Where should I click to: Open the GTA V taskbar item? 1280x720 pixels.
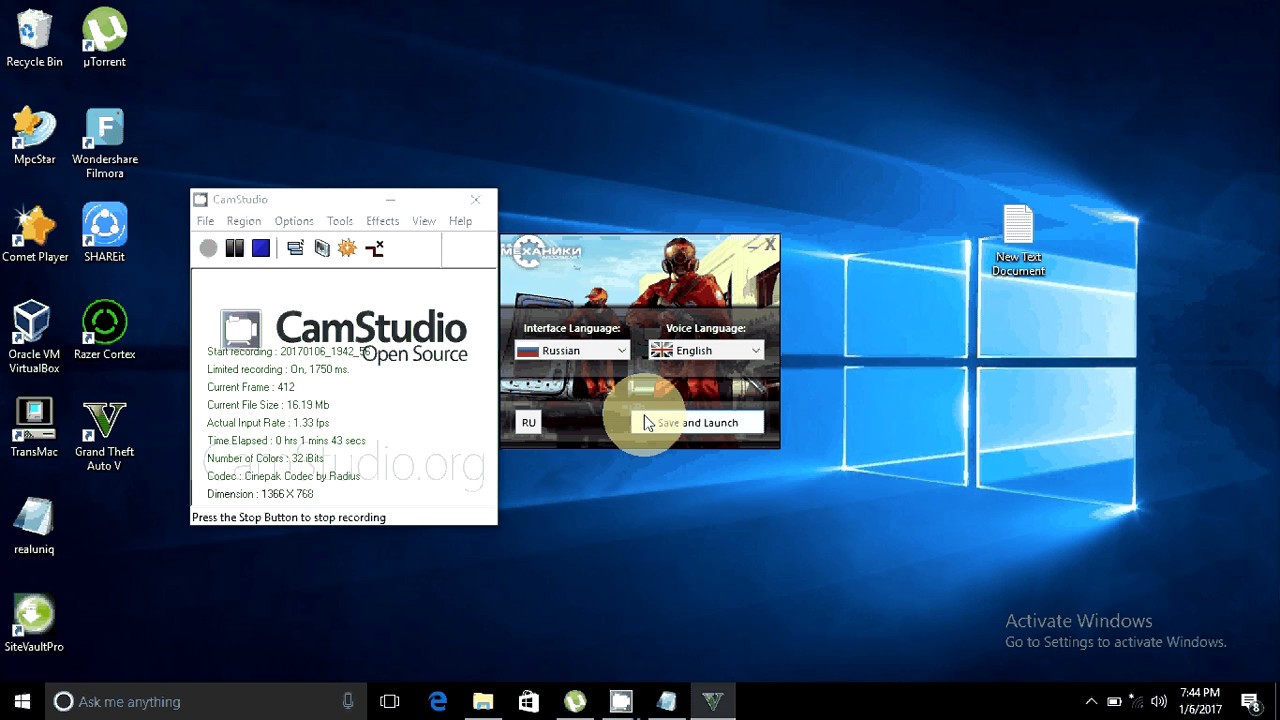point(713,701)
